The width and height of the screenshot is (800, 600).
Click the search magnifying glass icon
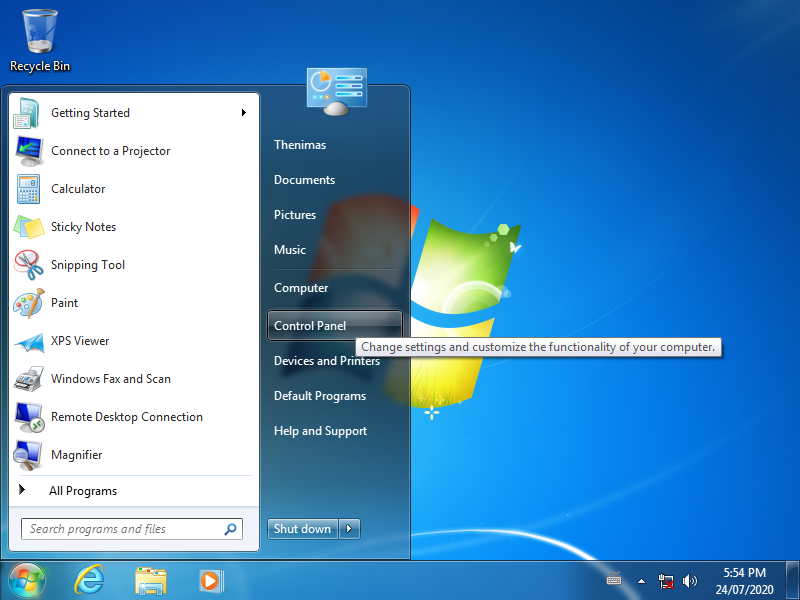pos(230,529)
